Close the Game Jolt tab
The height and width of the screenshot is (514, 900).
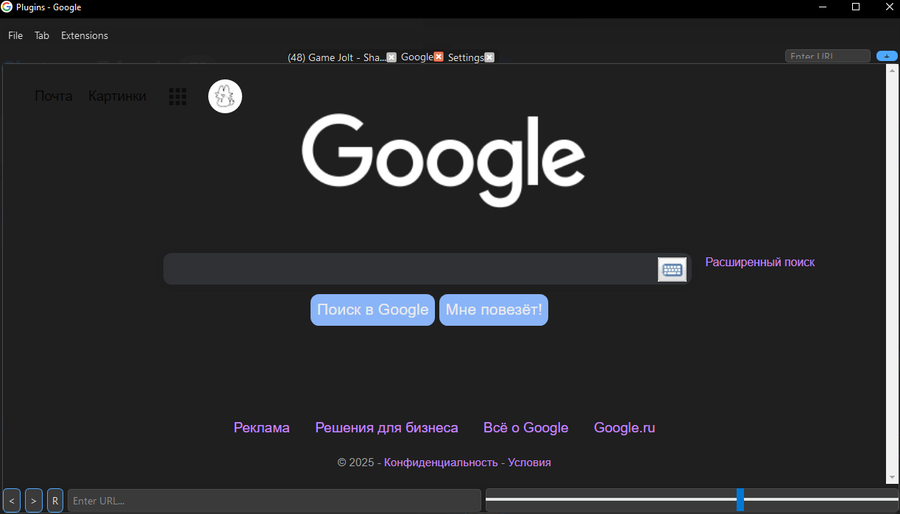point(391,57)
